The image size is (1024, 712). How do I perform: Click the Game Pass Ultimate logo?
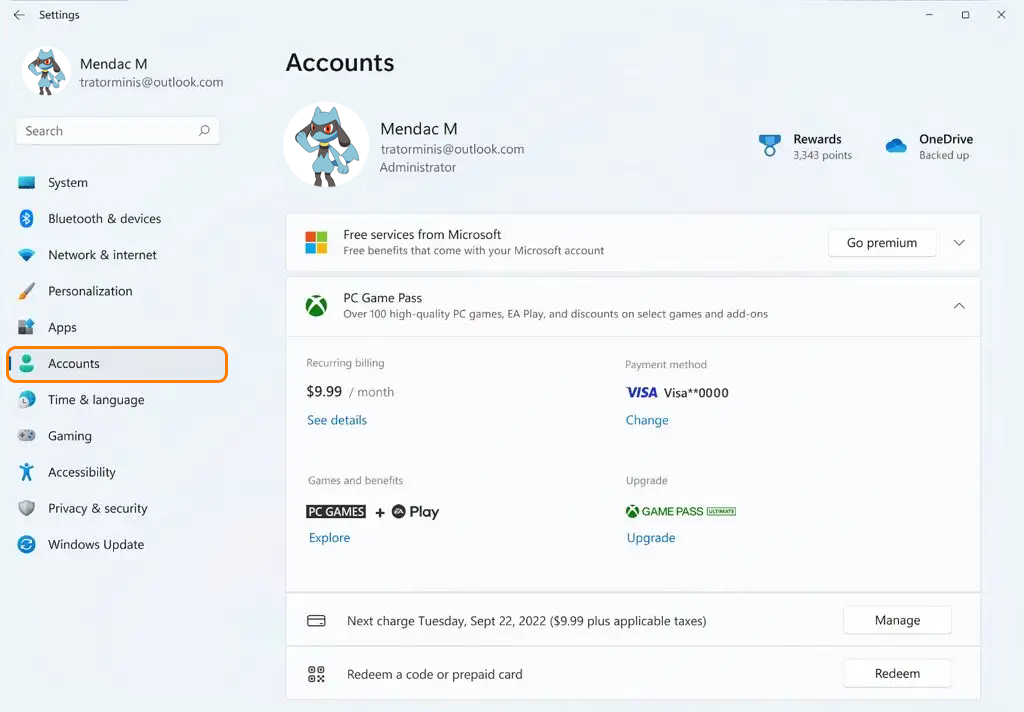[680, 511]
